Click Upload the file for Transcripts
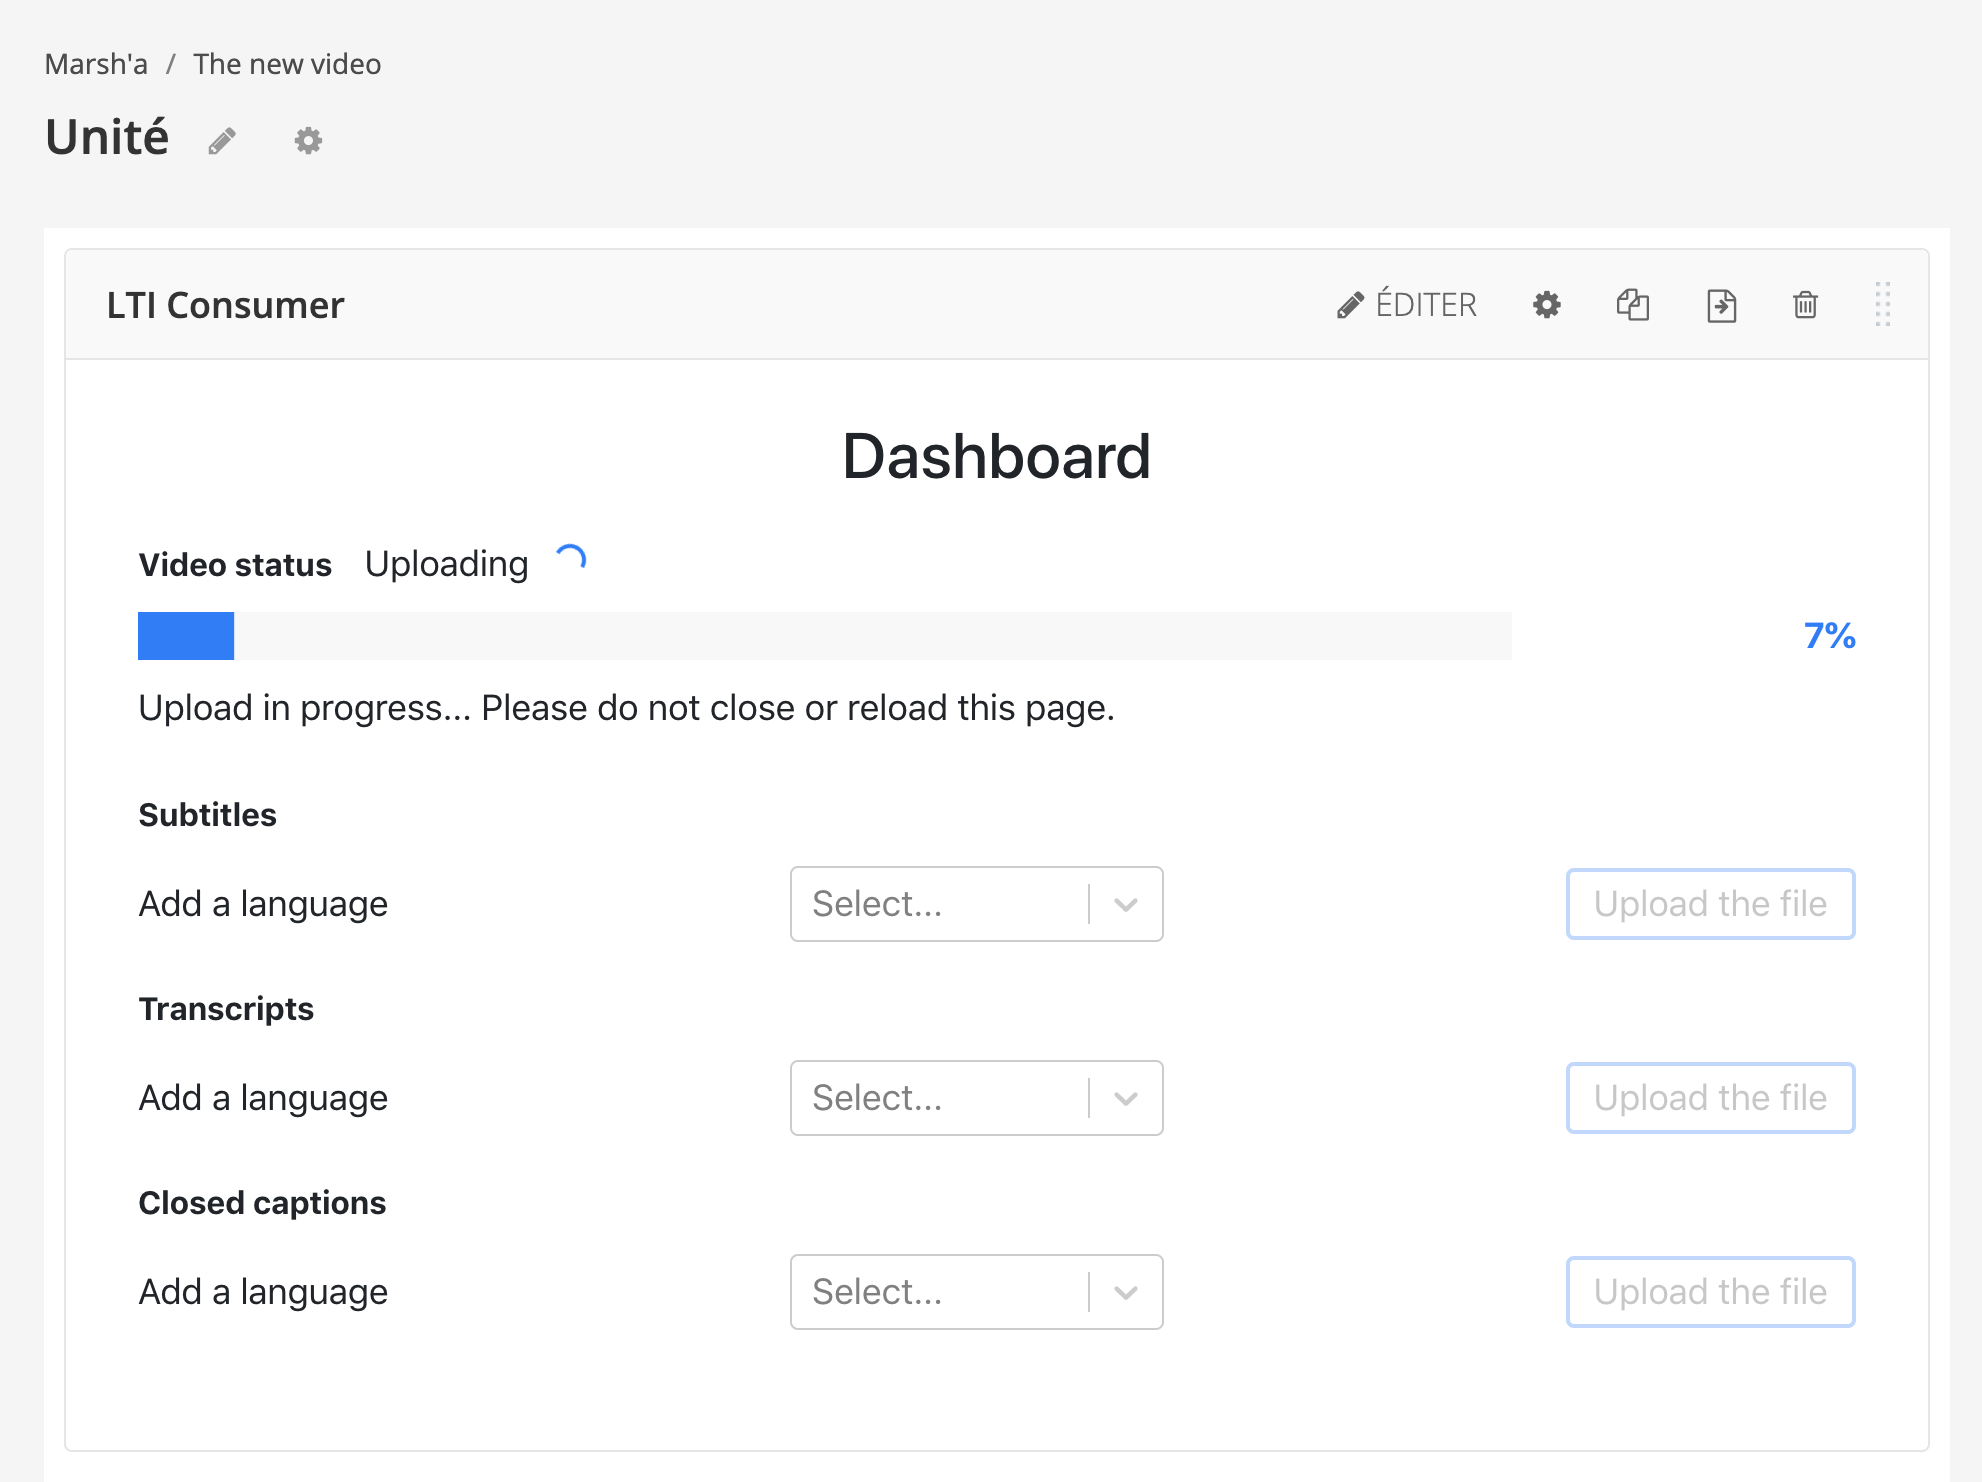The width and height of the screenshot is (1982, 1482). tap(1710, 1098)
